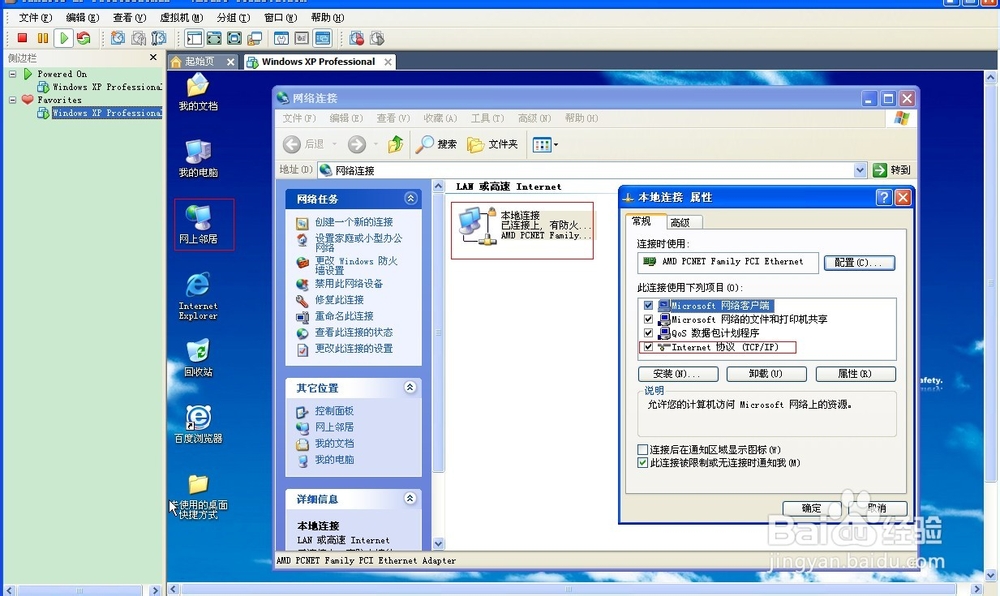This screenshot has width=1000, height=596.
Task: Toggle the sidebar view toolbar icon
Action: pyautogui.click(x=194, y=38)
